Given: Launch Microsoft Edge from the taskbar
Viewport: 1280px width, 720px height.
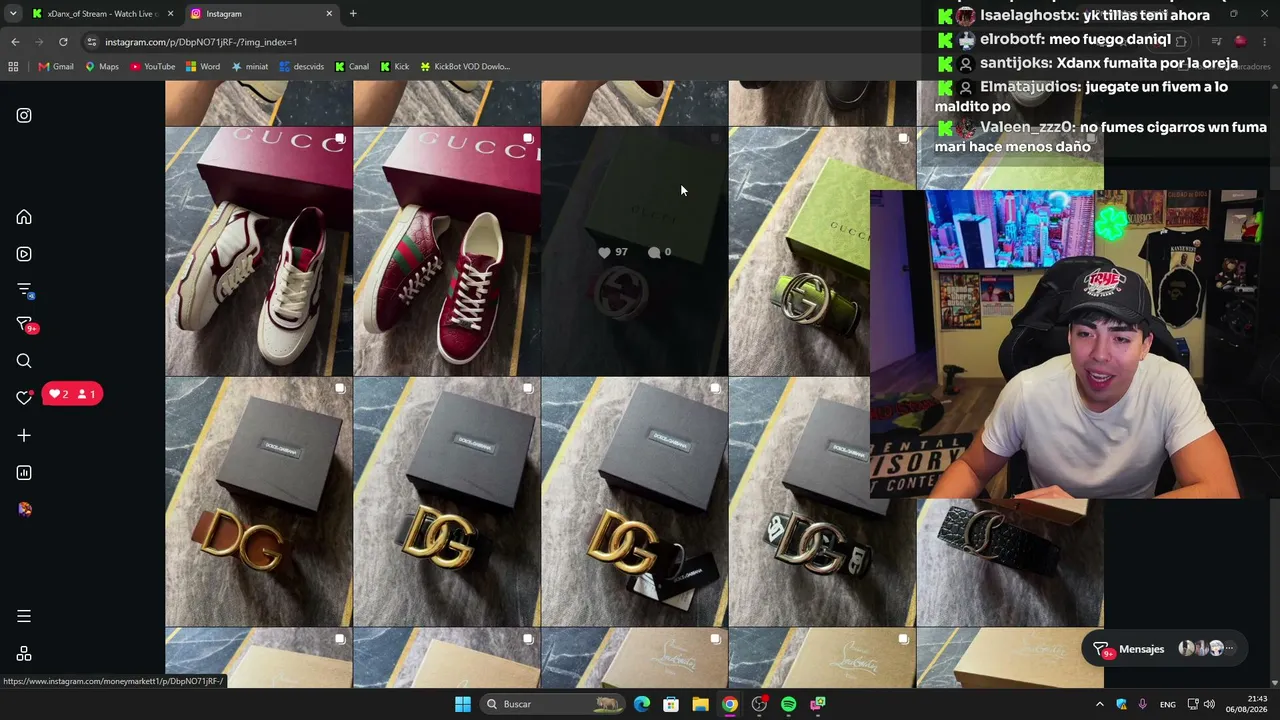Looking at the screenshot, I should (642, 704).
